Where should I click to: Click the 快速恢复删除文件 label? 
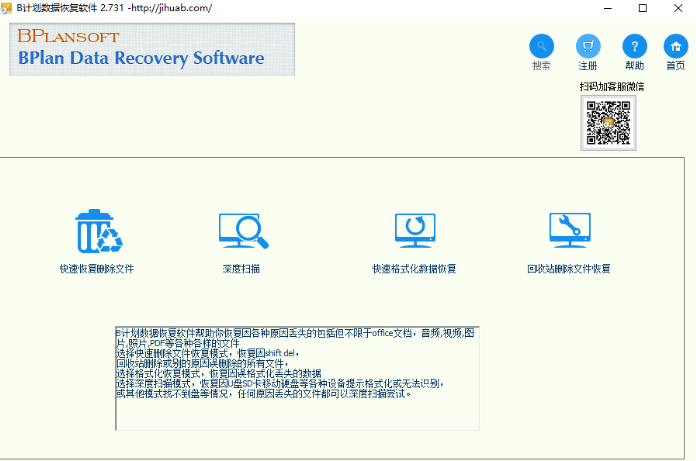[97, 269]
